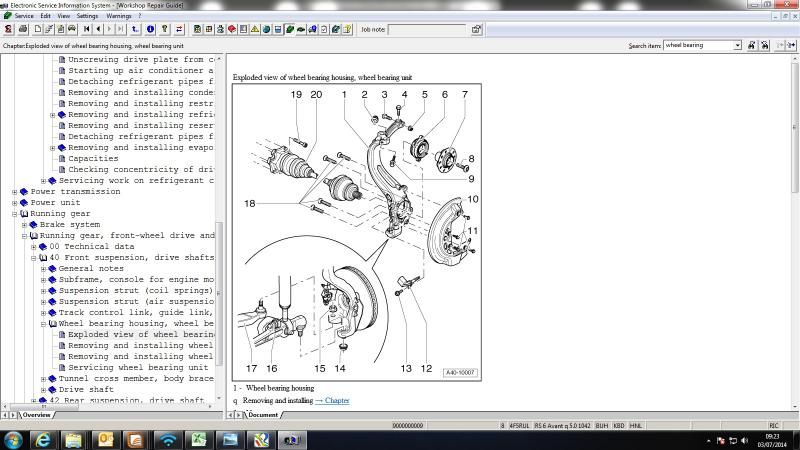Click the system tray volume icon

[x=744, y=440]
